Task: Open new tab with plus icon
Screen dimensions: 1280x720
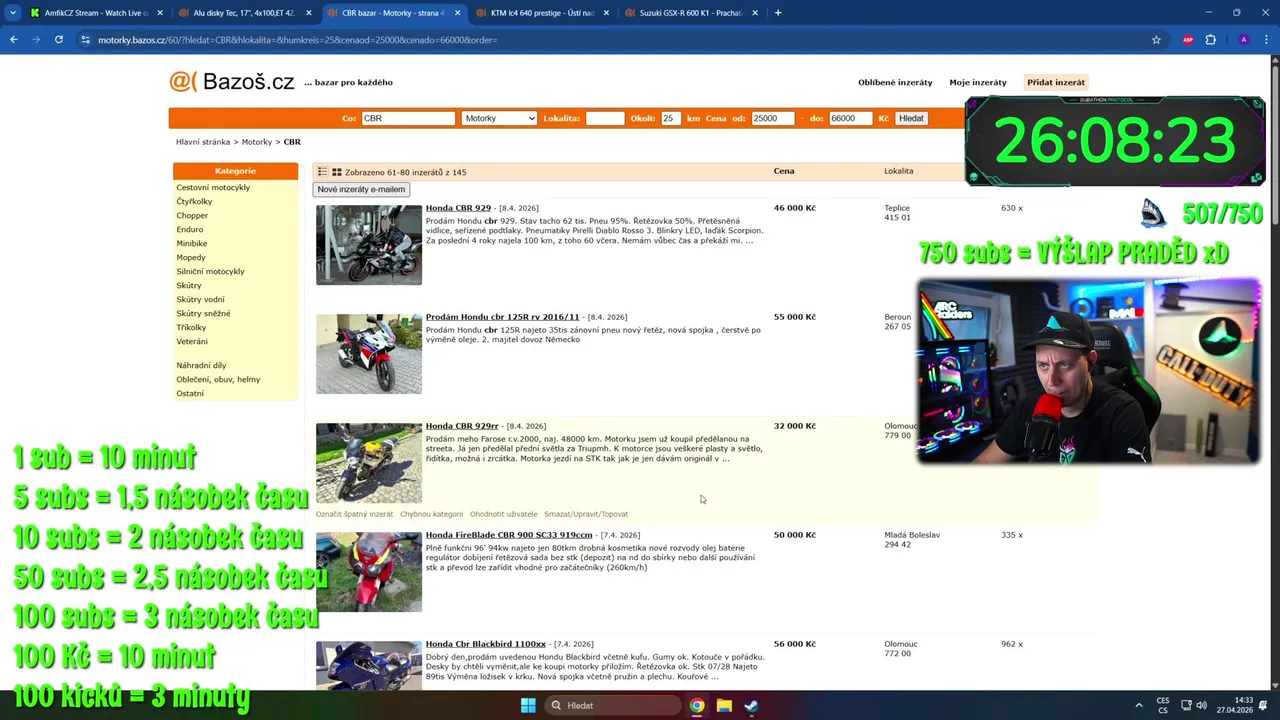Action: pos(778,13)
